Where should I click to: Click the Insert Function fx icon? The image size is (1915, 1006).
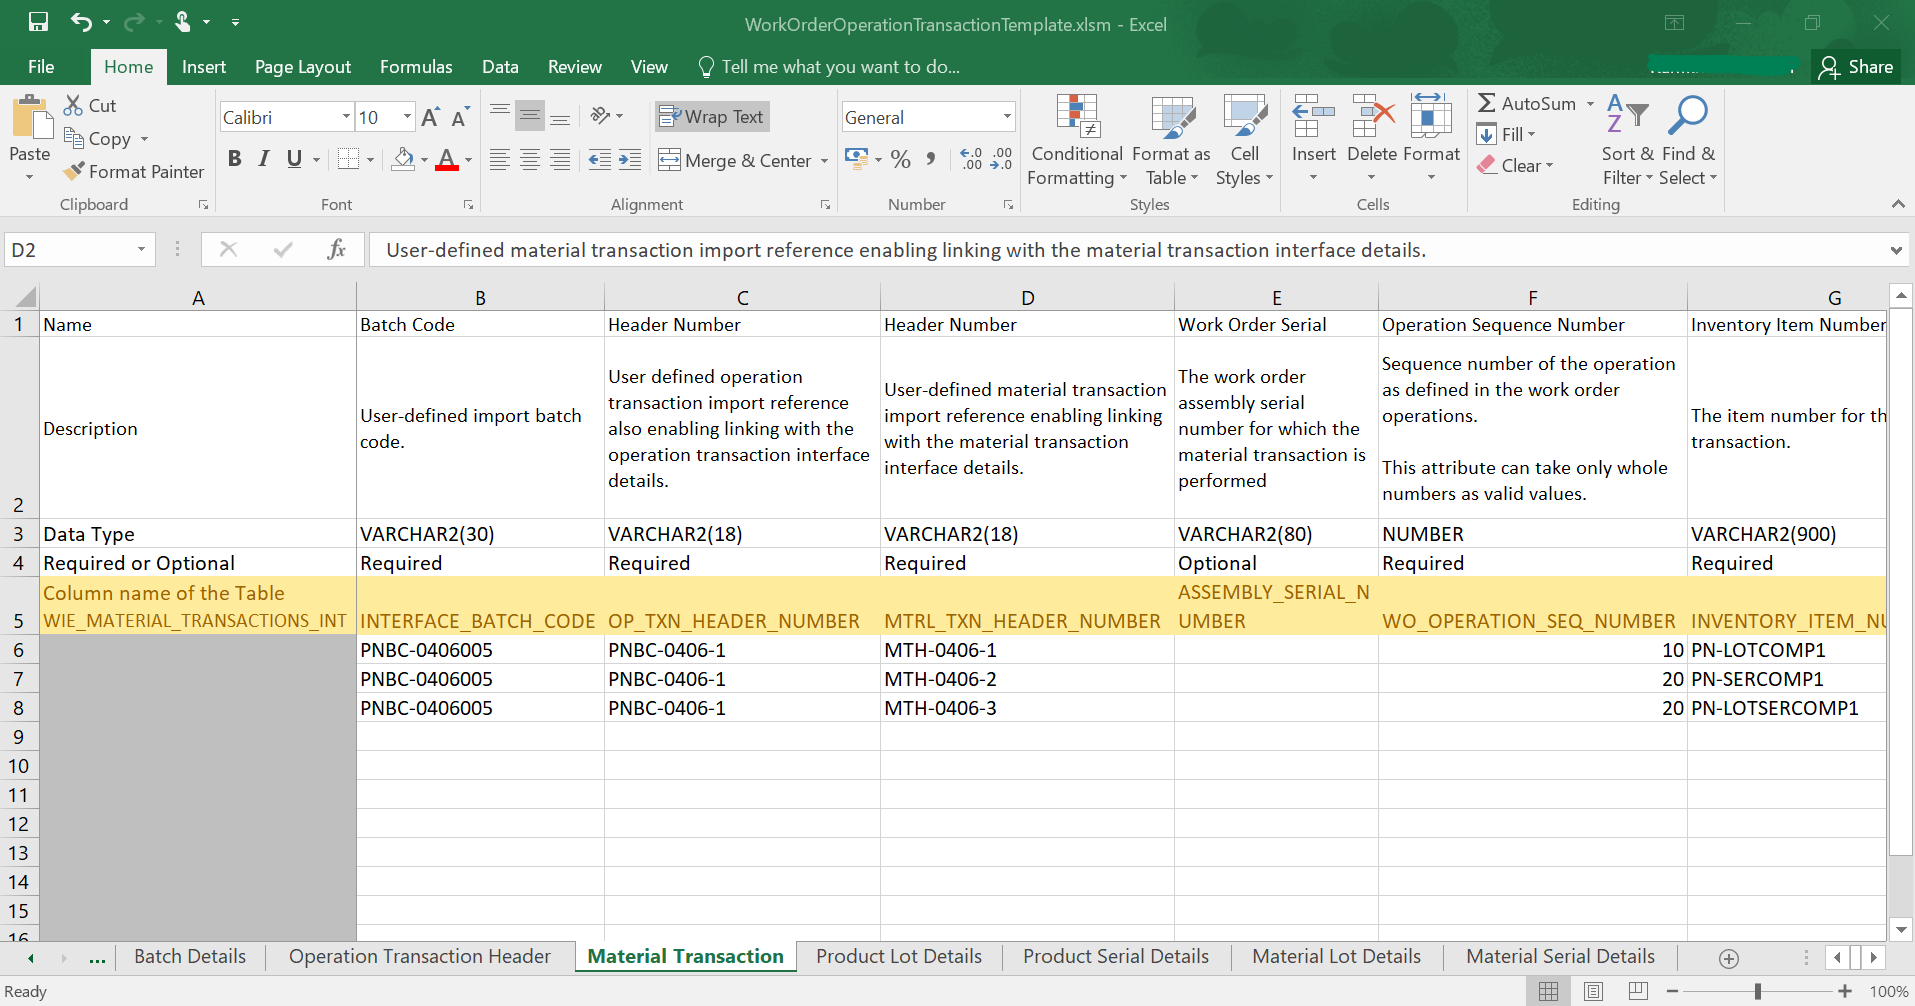tap(336, 249)
